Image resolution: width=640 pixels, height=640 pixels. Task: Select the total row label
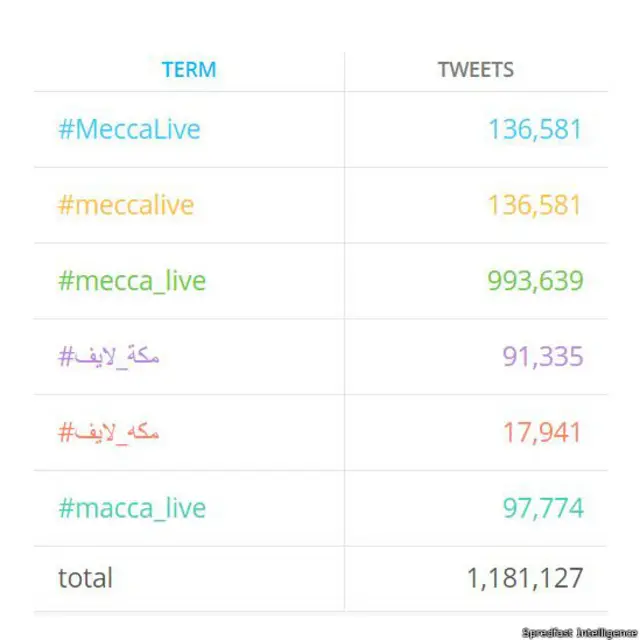(85, 577)
